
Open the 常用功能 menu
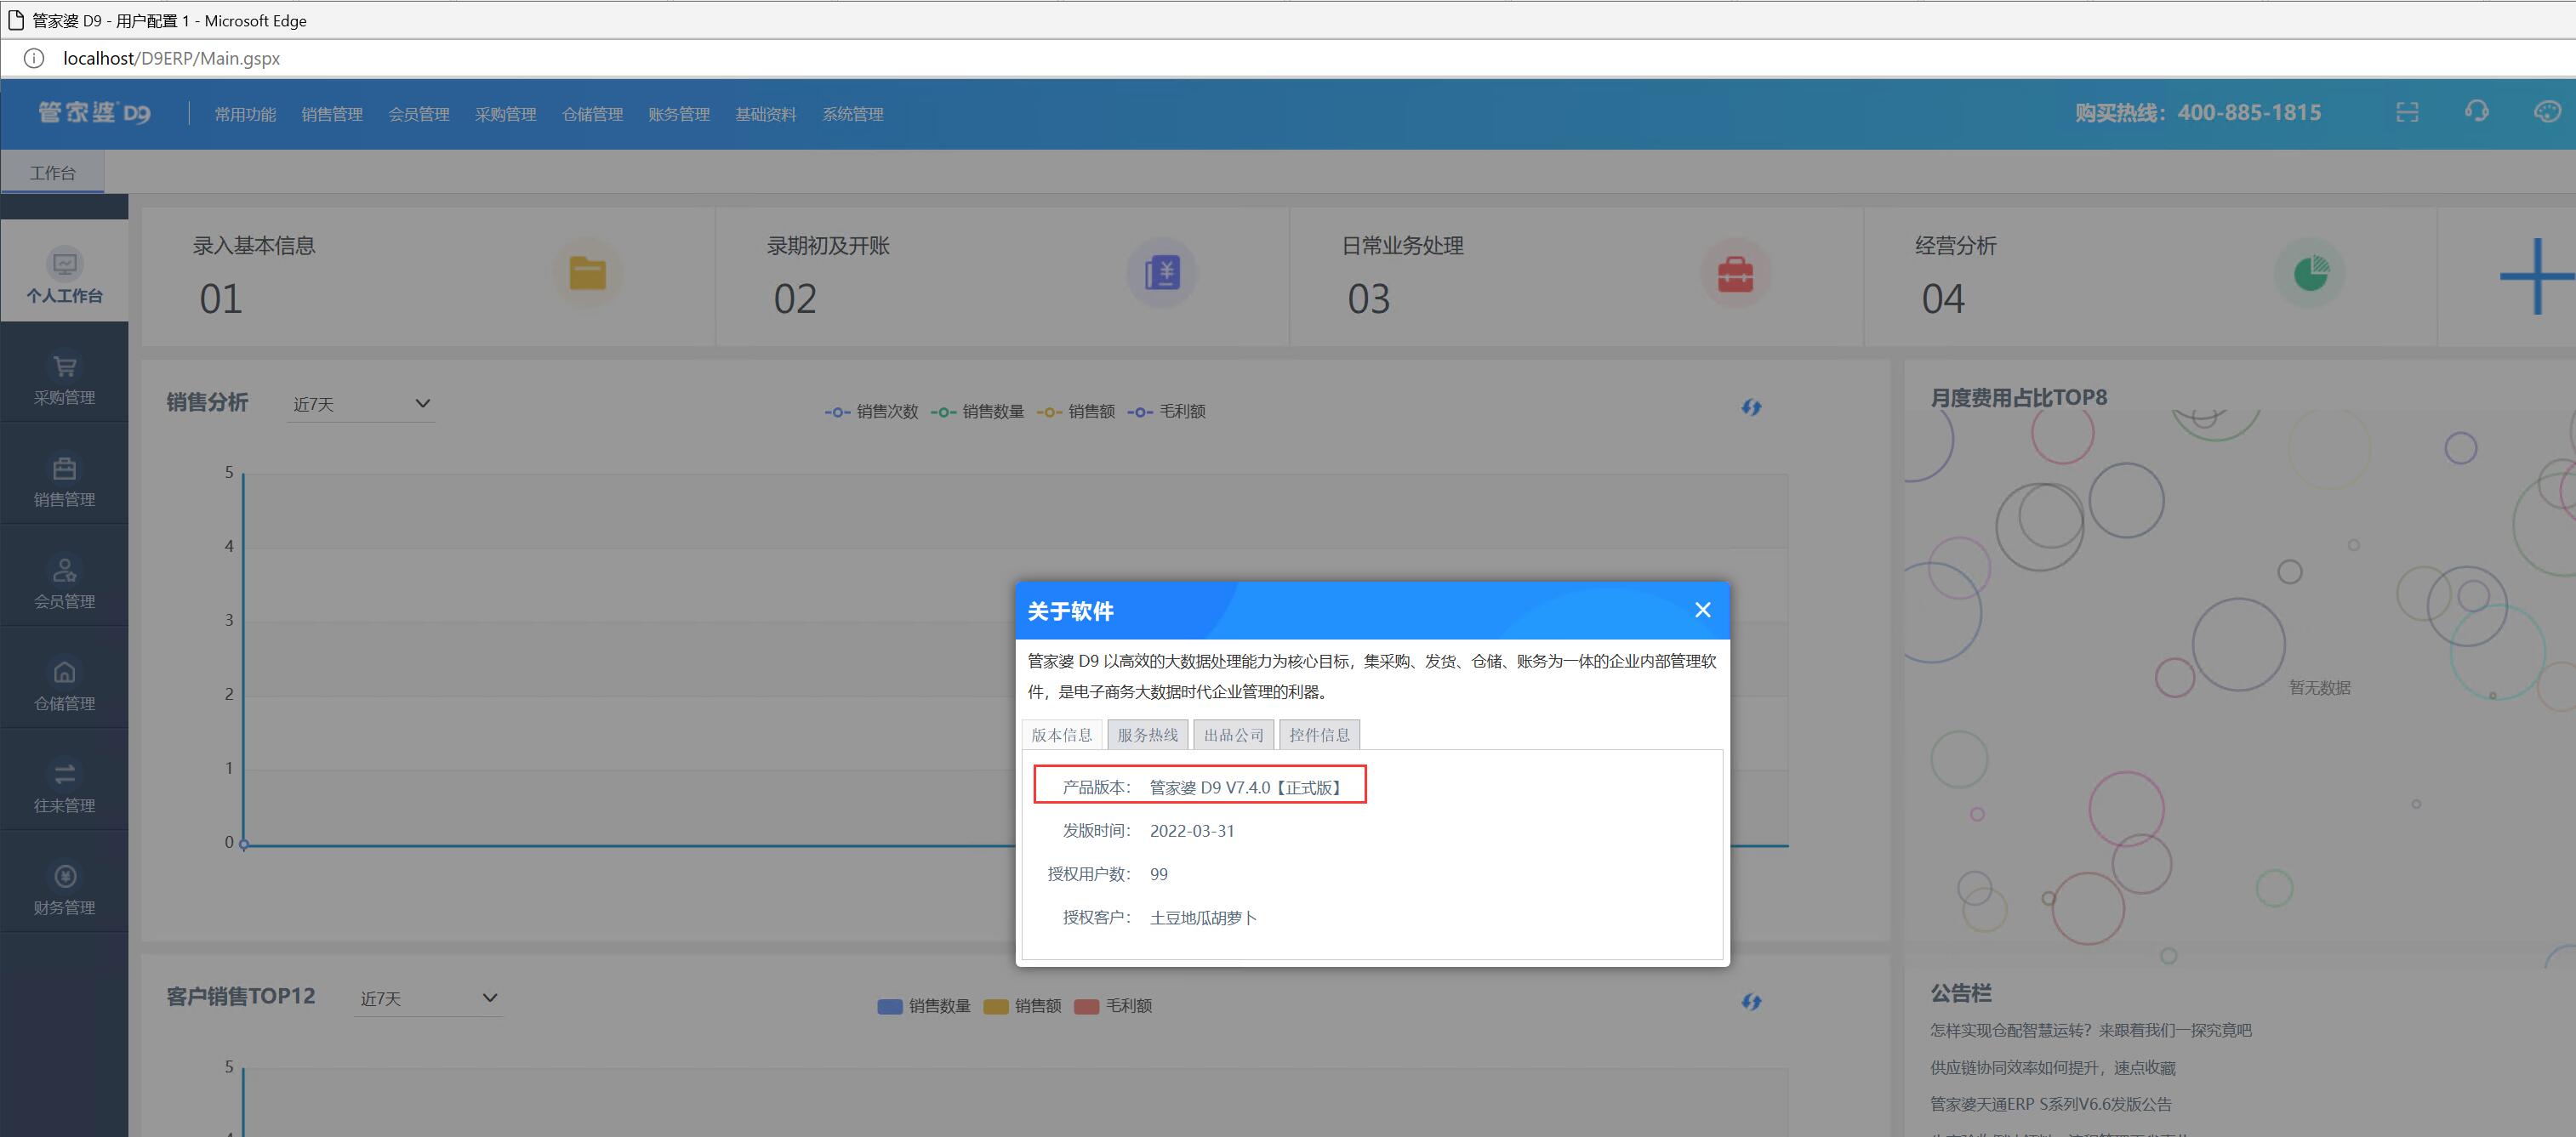pyautogui.click(x=245, y=114)
